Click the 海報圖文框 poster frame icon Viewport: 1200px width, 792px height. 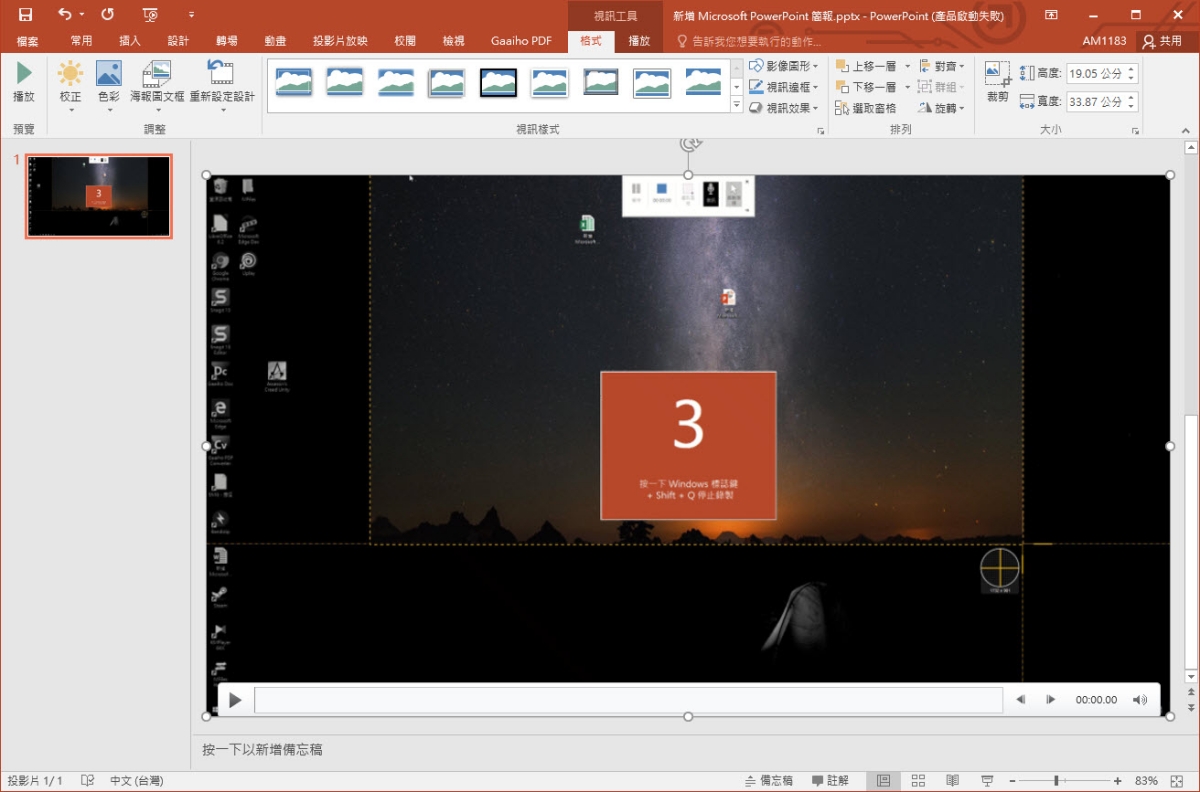point(157,75)
